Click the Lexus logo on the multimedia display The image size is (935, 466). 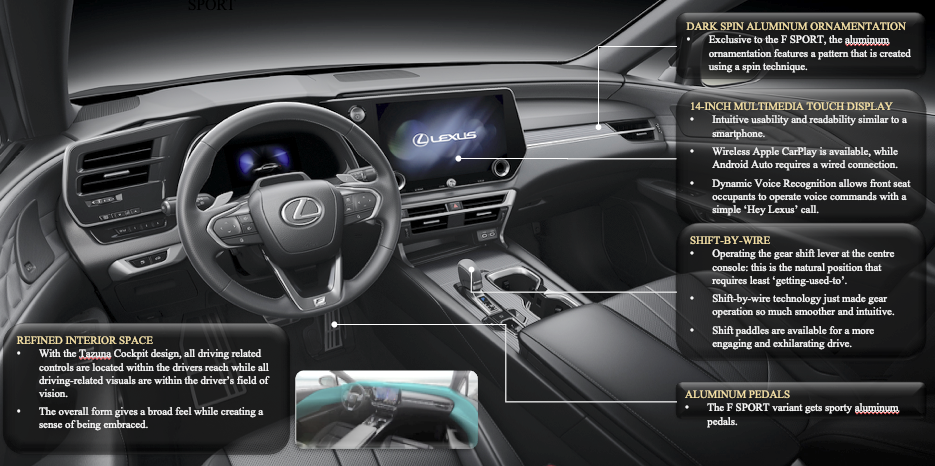coord(447,135)
